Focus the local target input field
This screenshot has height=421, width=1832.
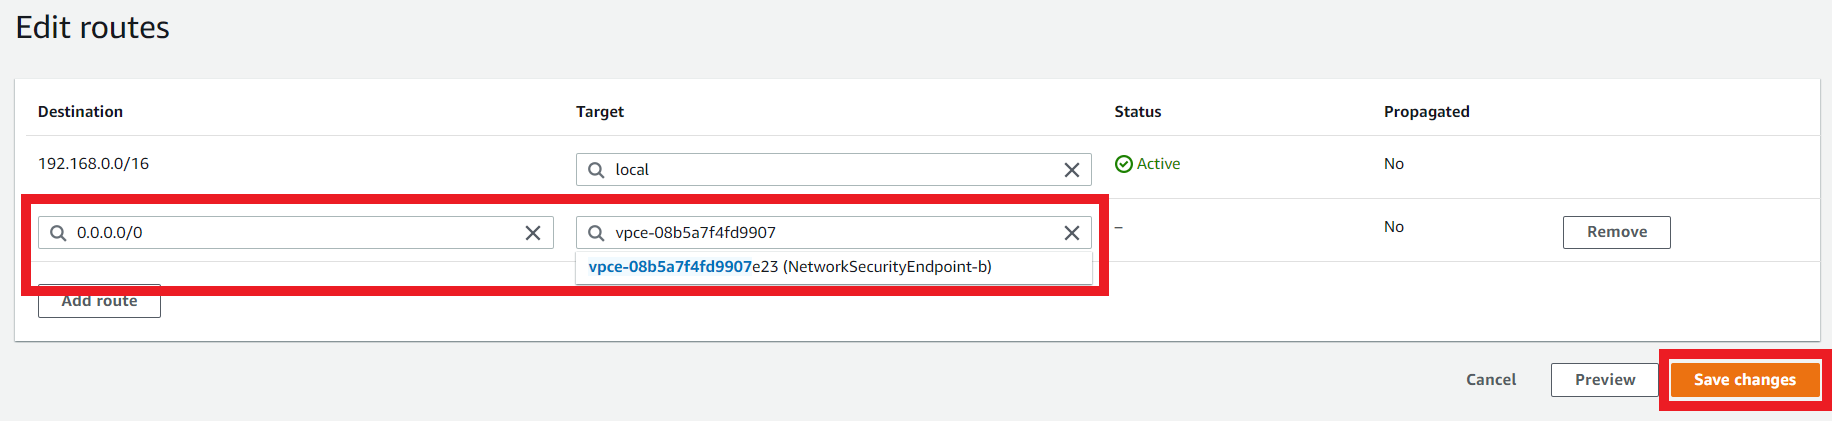pyautogui.click(x=834, y=170)
